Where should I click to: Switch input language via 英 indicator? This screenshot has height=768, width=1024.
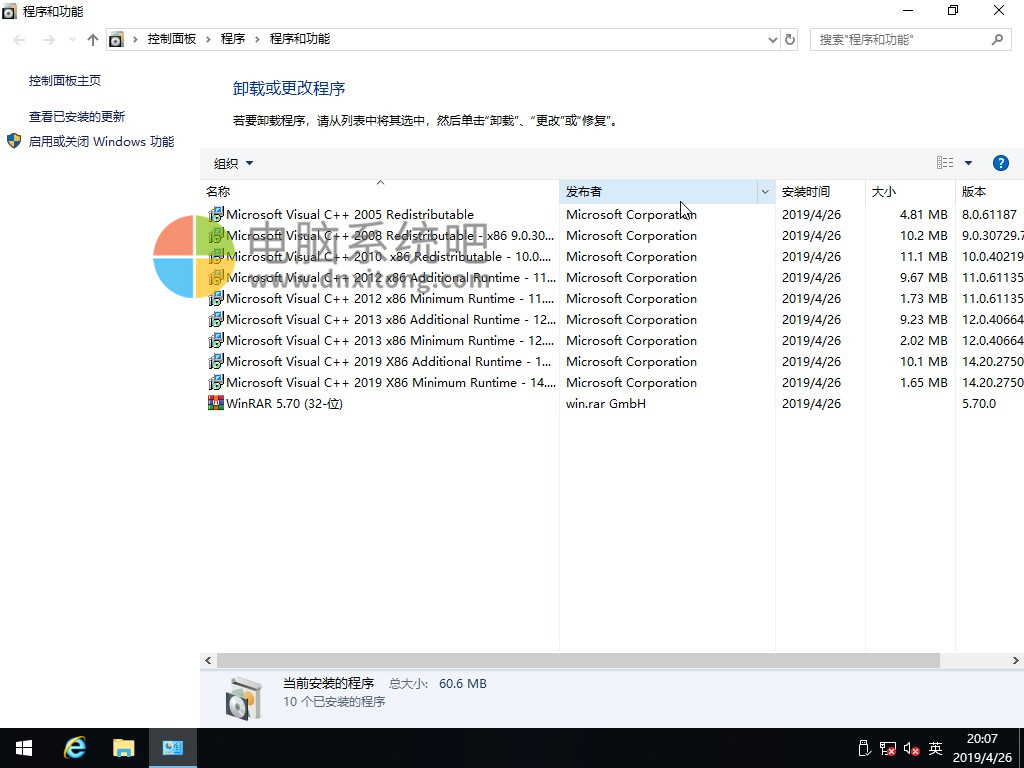tap(935, 748)
